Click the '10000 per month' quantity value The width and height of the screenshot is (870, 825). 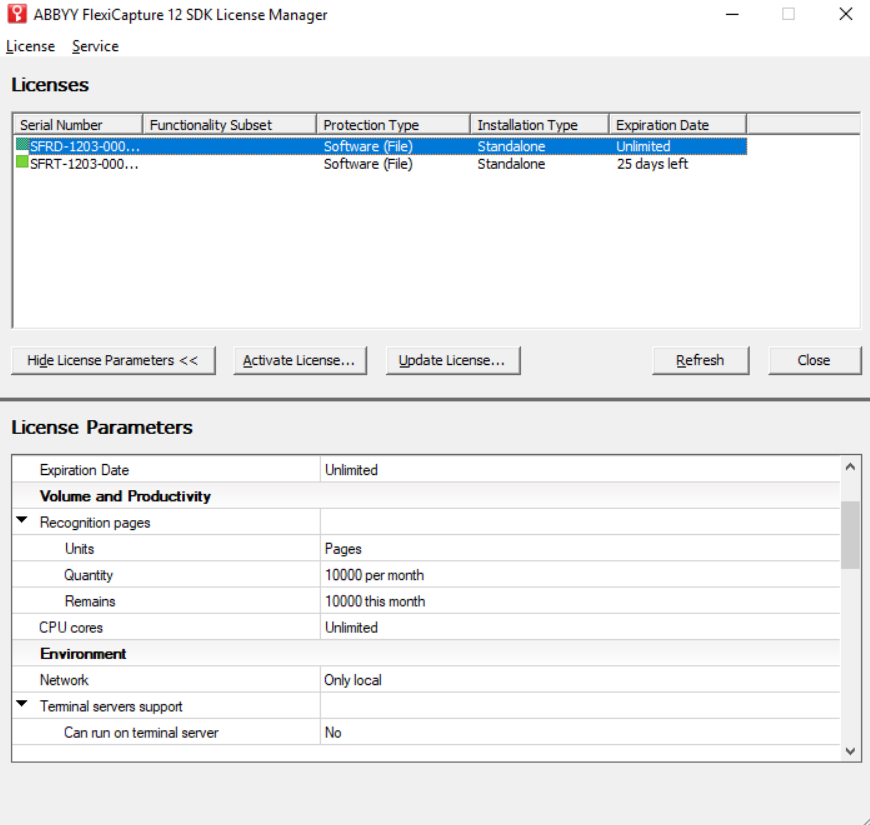coord(374,575)
